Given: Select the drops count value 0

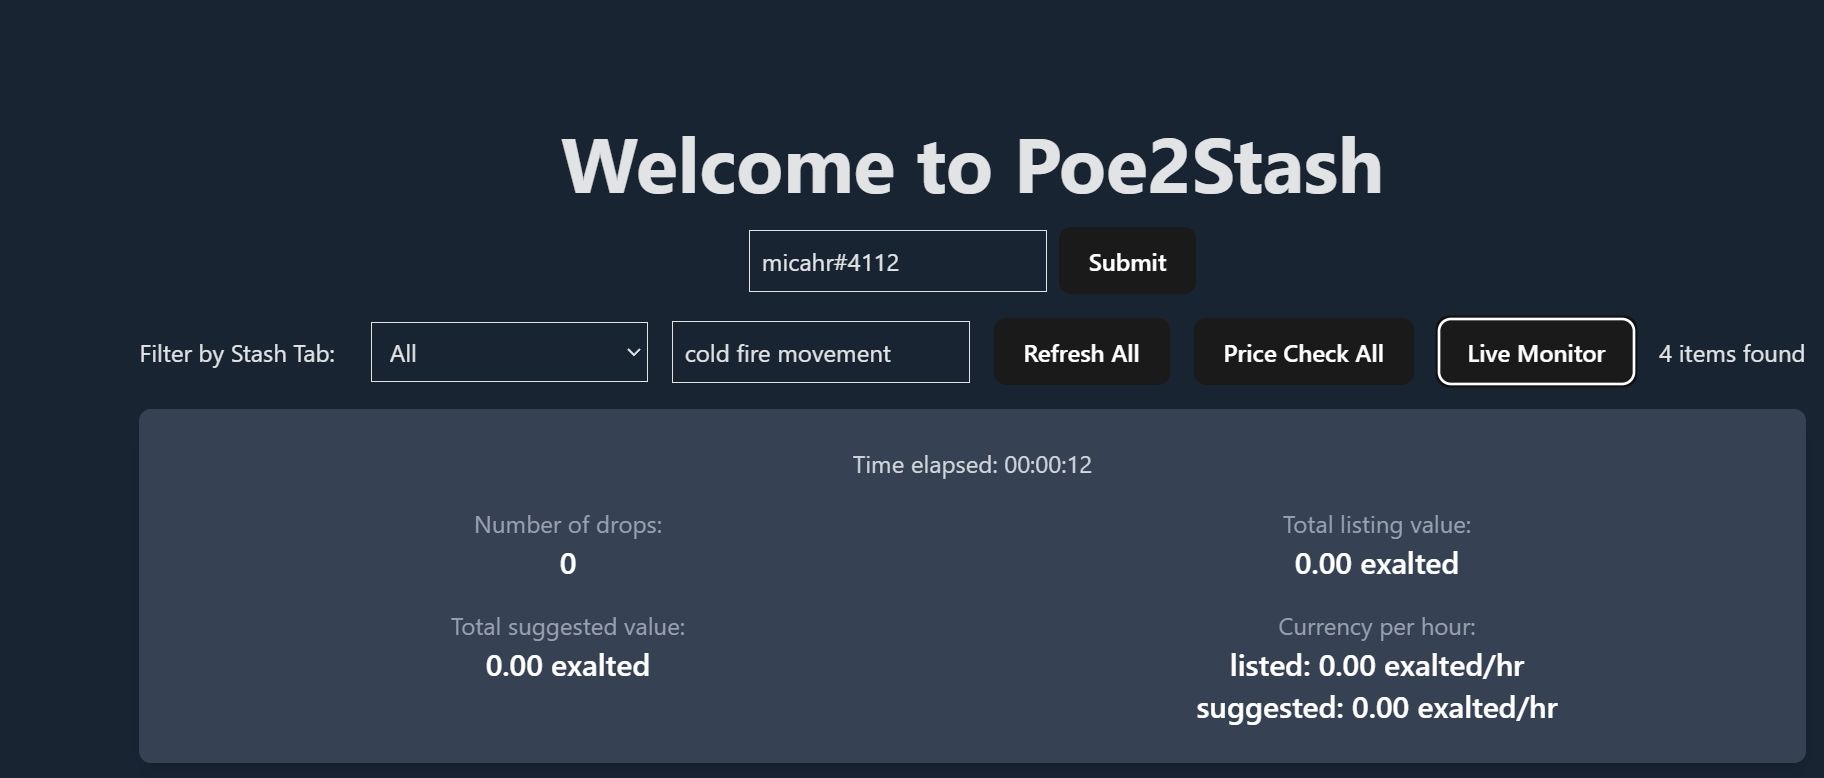Looking at the screenshot, I should (x=568, y=564).
